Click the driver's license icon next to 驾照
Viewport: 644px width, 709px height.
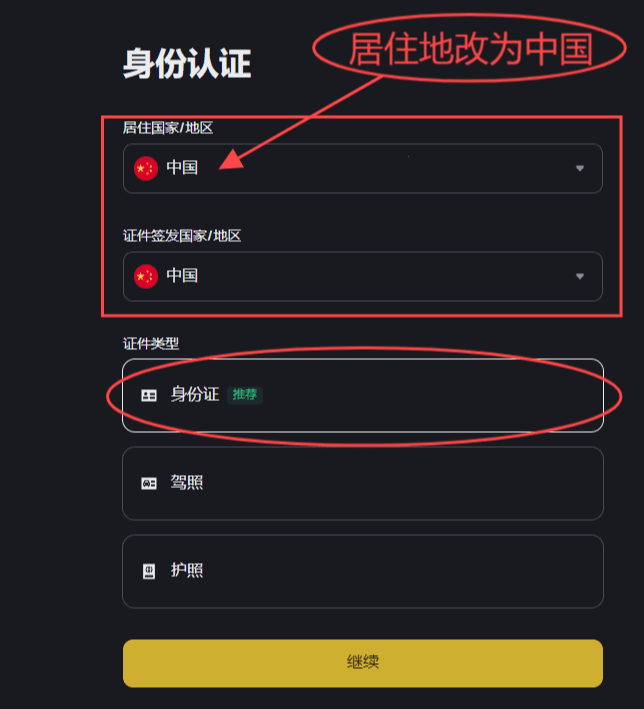tap(149, 483)
